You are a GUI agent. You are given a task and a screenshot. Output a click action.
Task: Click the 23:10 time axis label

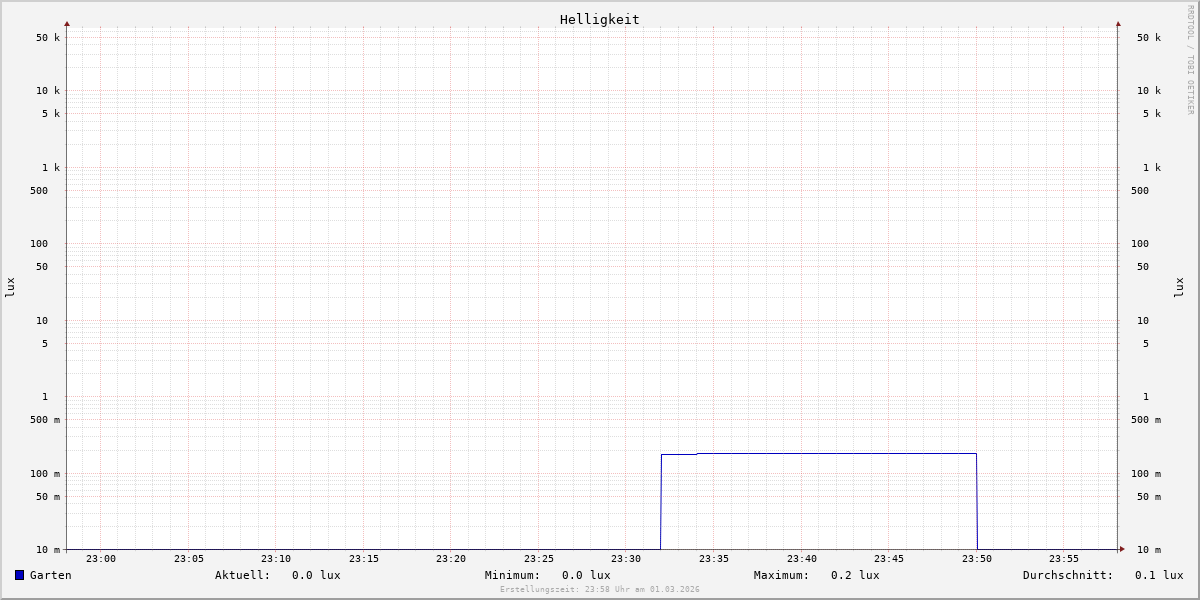(276, 559)
